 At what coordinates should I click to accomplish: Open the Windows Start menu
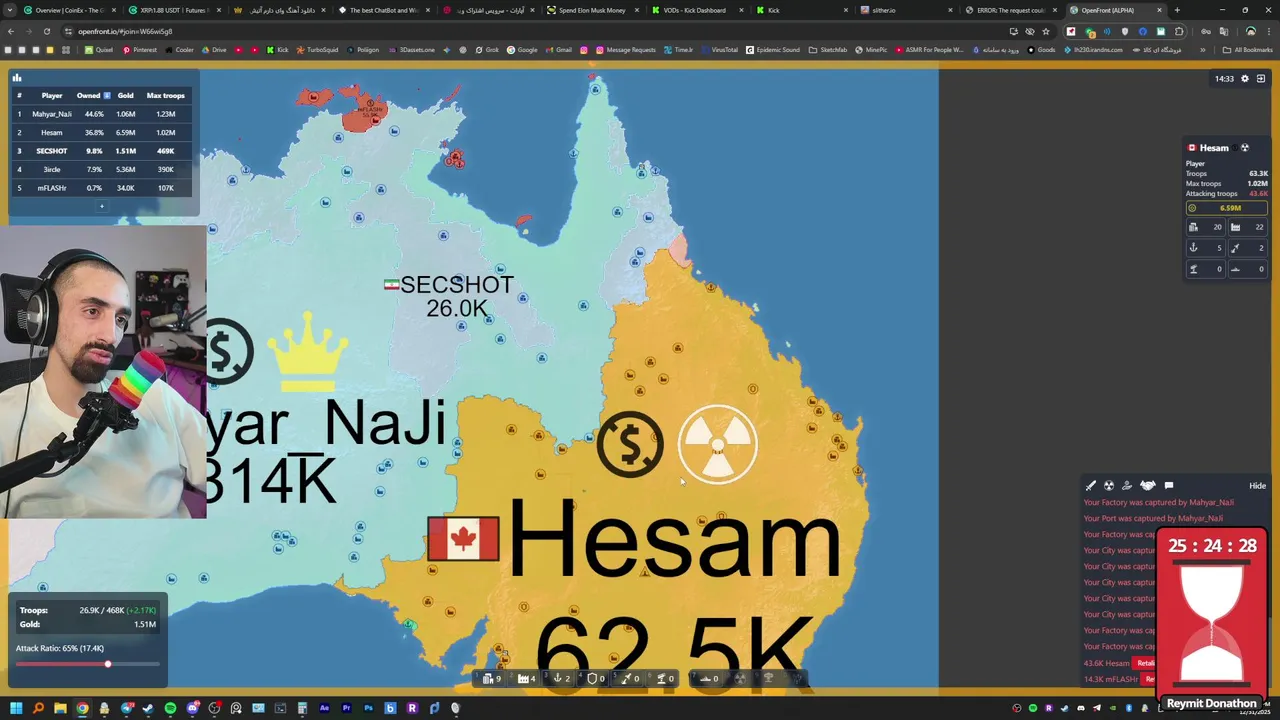tap(16, 709)
